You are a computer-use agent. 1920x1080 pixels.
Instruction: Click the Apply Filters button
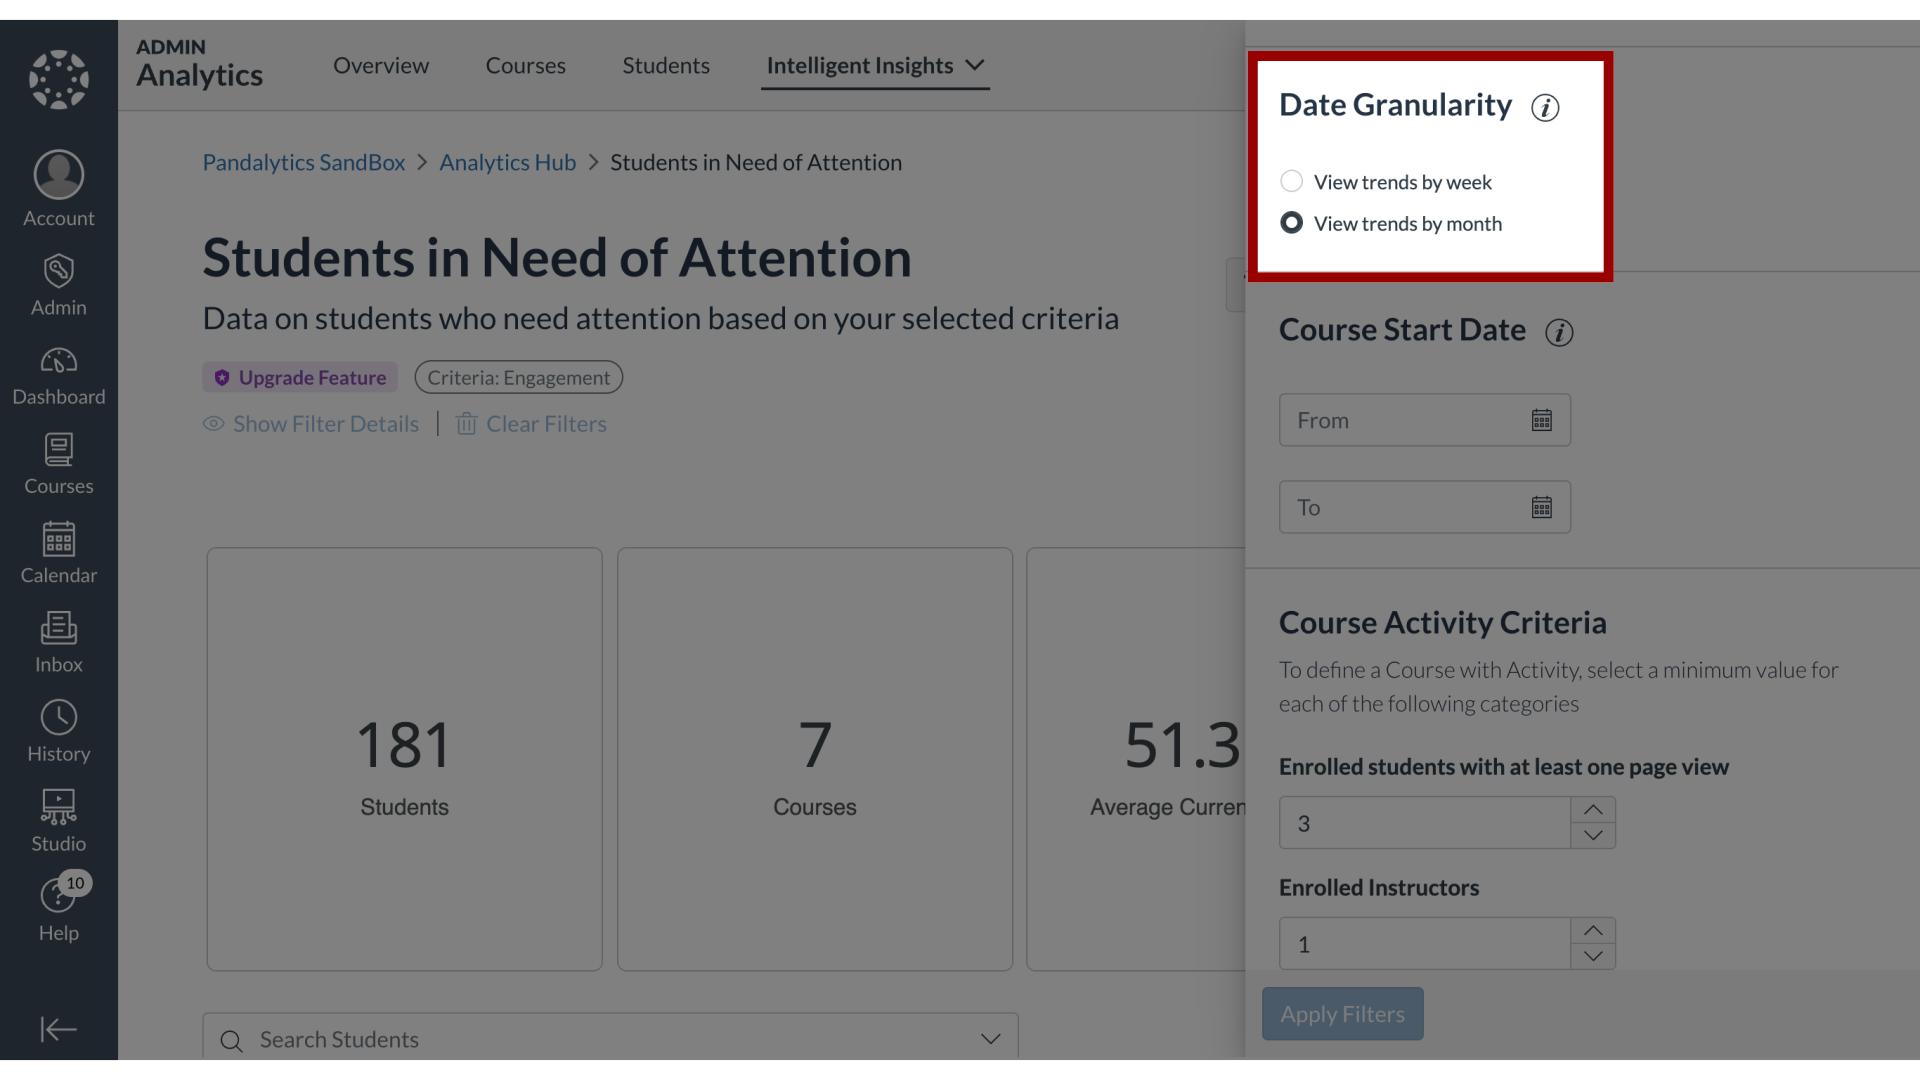tap(1341, 1013)
